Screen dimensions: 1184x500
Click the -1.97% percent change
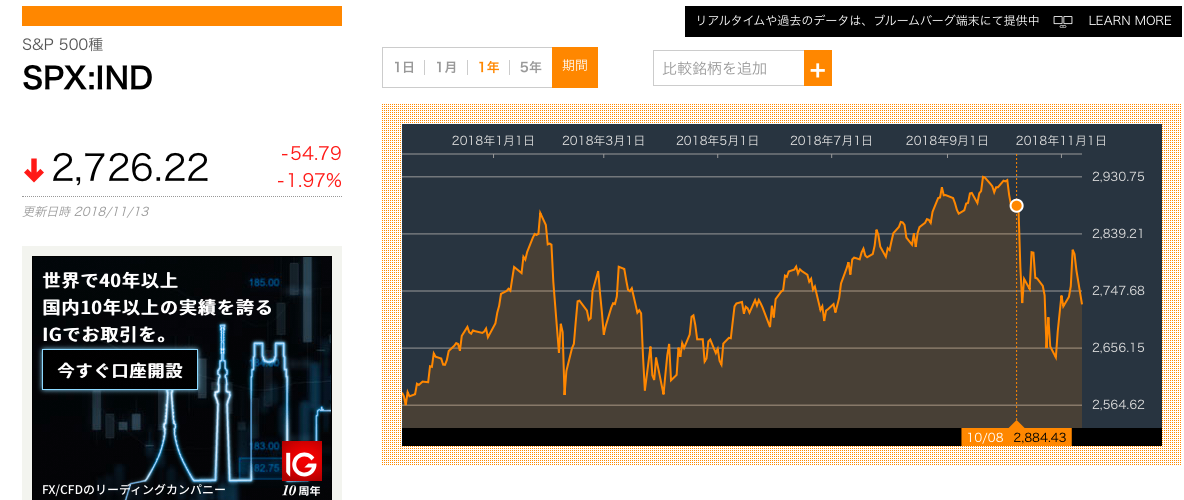click(x=309, y=181)
